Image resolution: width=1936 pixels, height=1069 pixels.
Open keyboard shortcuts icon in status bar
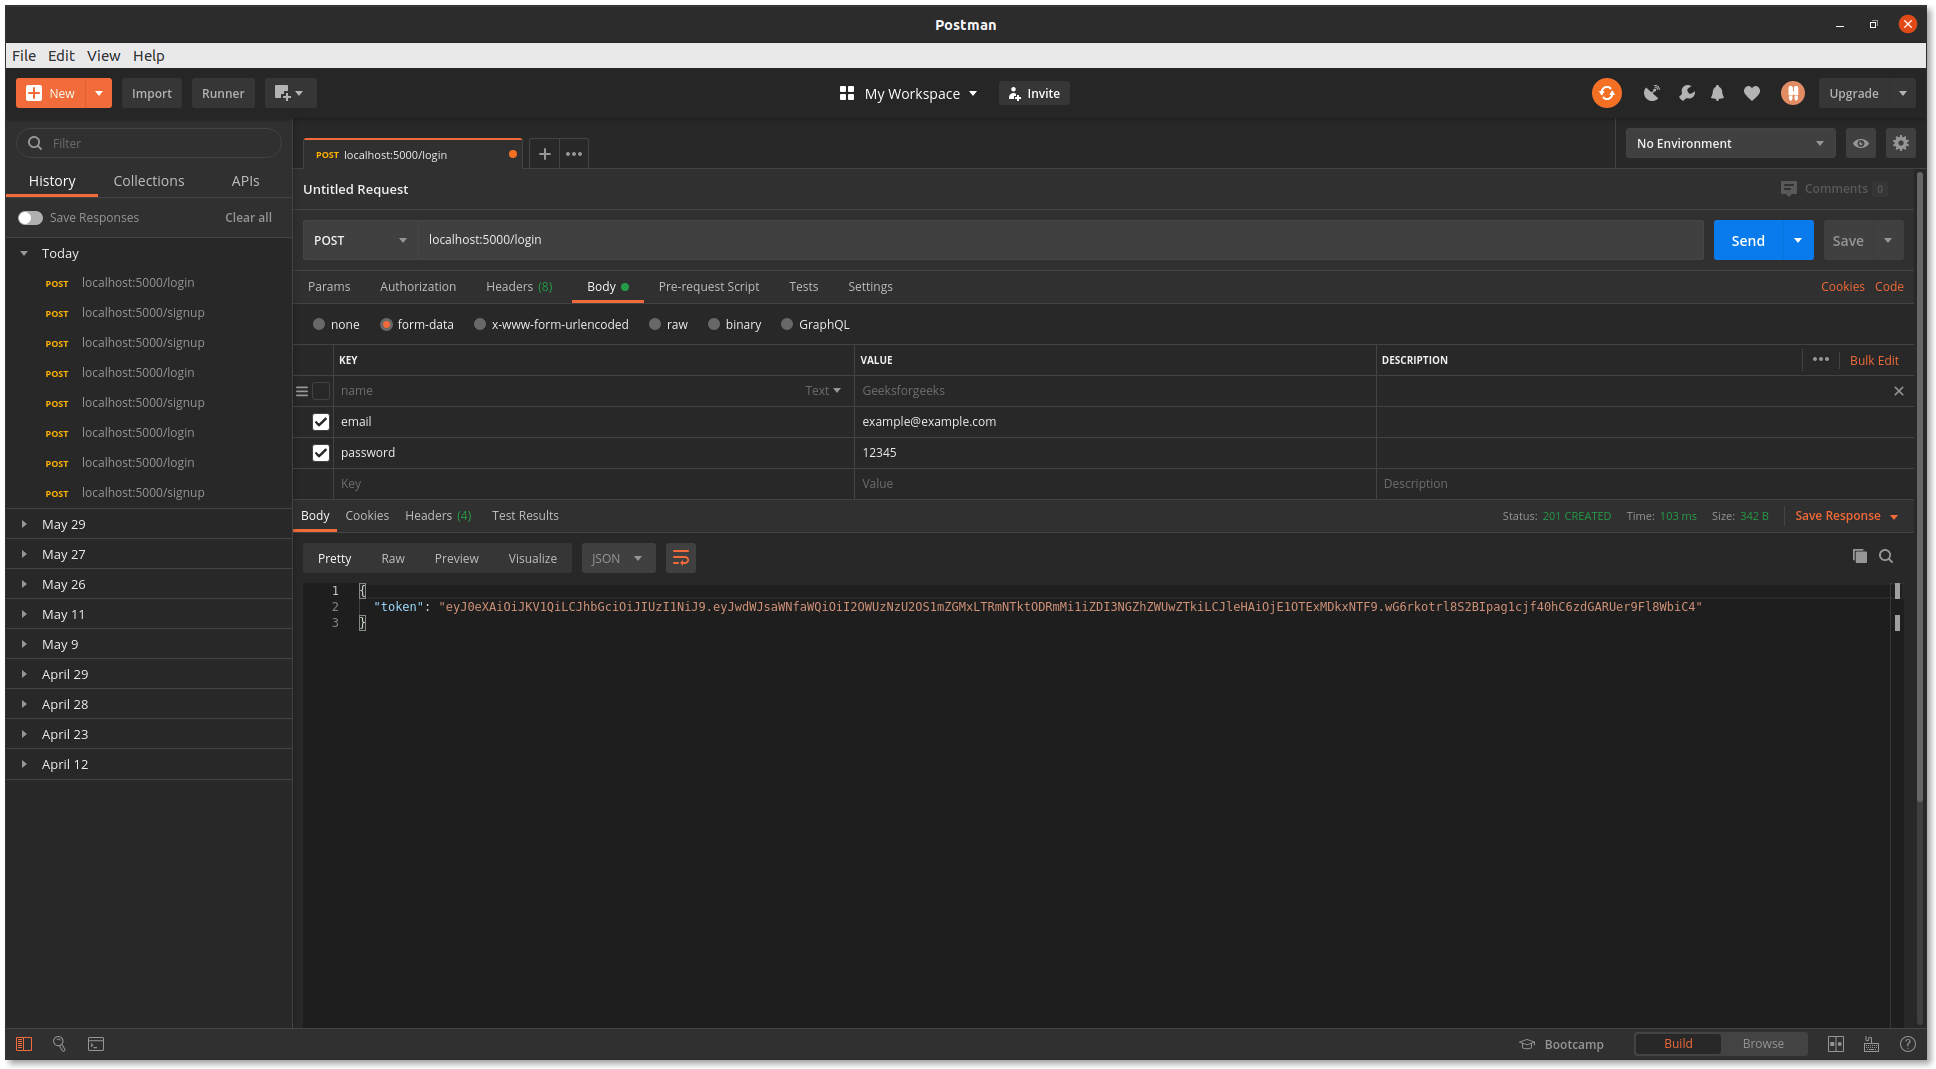pyautogui.click(x=1871, y=1044)
